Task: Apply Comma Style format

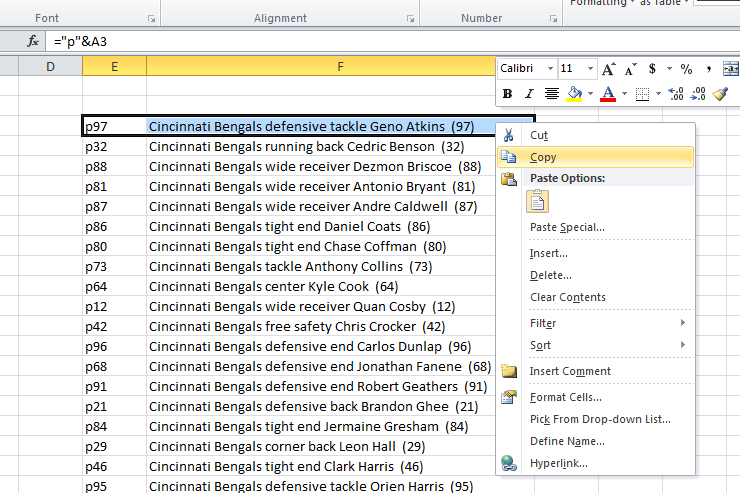Action: [x=708, y=69]
